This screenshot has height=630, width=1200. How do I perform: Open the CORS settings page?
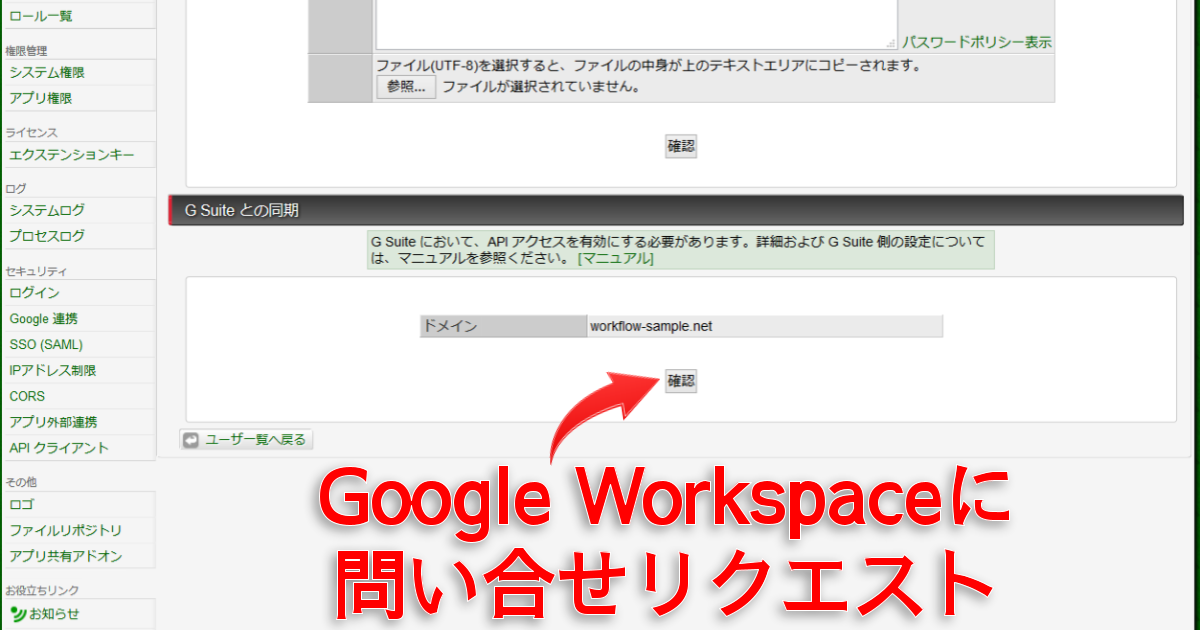pos(27,397)
